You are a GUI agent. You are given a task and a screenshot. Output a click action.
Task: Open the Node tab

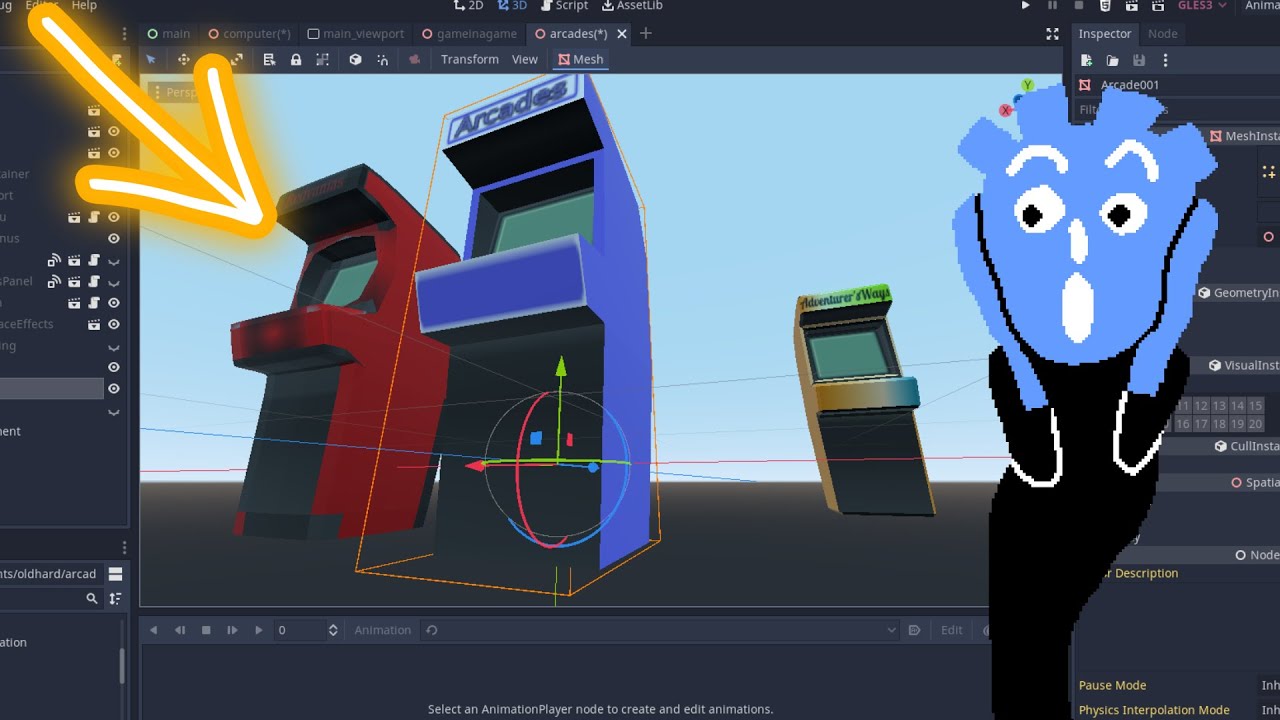pyautogui.click(x=1162, y=34)
